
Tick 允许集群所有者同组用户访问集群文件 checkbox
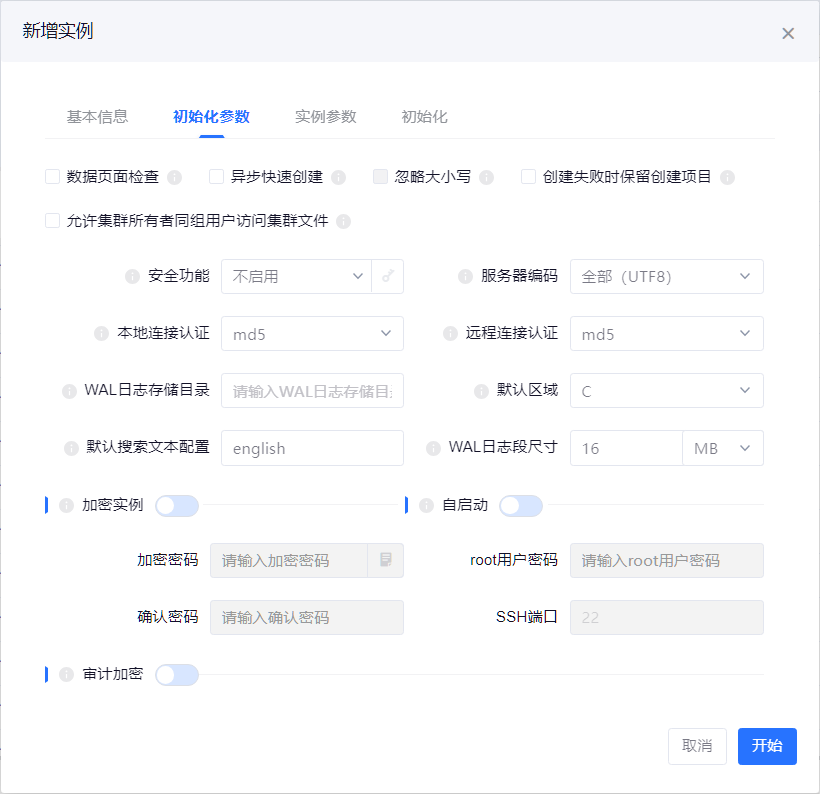click(x=53, y=221)
